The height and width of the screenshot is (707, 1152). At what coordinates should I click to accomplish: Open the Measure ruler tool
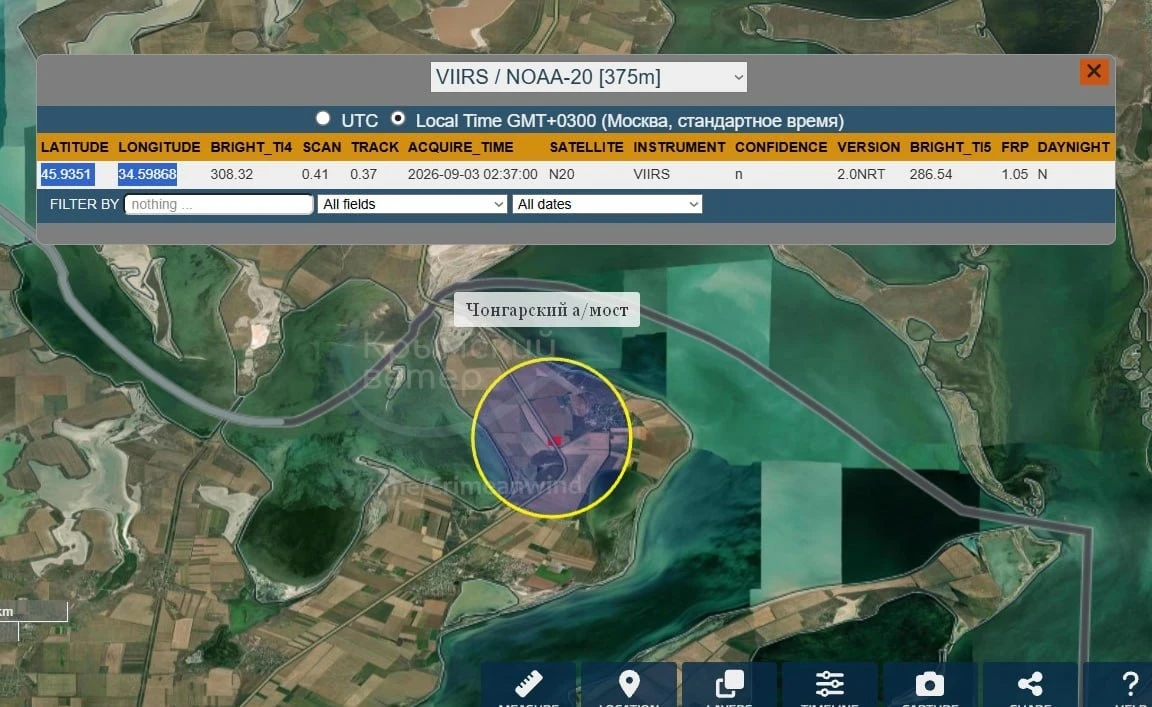[528, 684]
